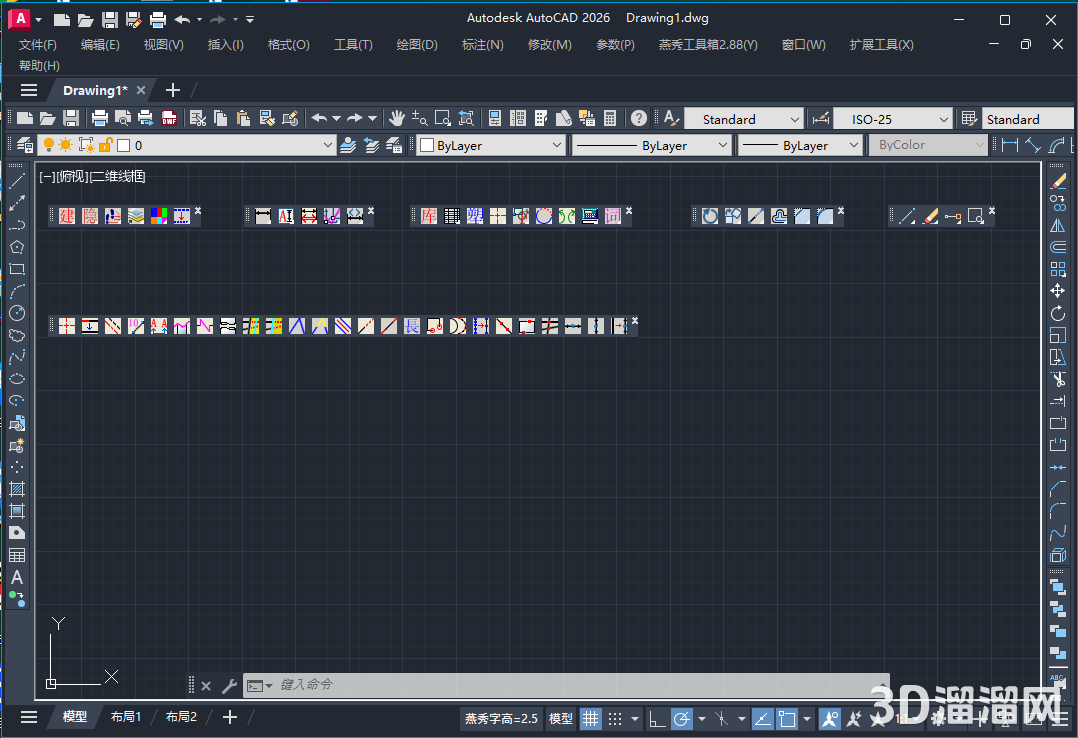1078x738 pixels.
Task: Open the ISO-25 dimension style dropdown
Action: coord(893,119)
